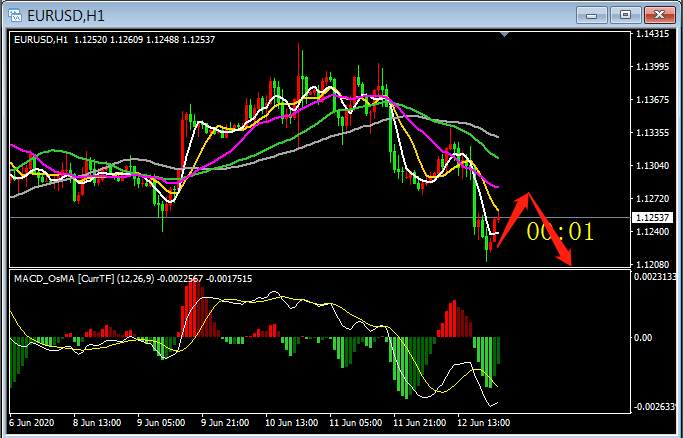
Task: Click the EURUSD,H1 chart window icon
Action: point(15,16)
